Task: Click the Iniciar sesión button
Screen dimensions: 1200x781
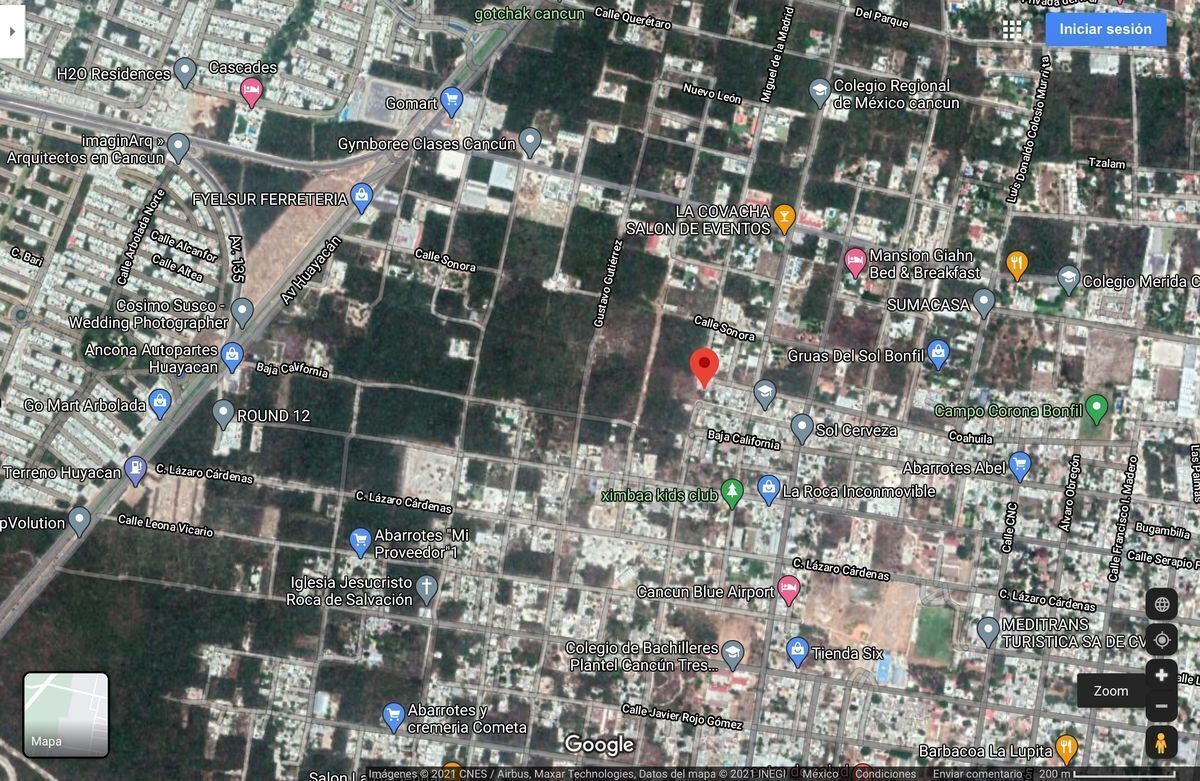Action: click(x=1106, y=29)
